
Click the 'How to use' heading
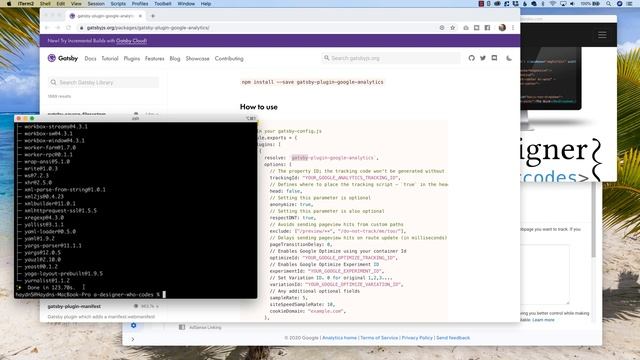[x=258, y=107]
